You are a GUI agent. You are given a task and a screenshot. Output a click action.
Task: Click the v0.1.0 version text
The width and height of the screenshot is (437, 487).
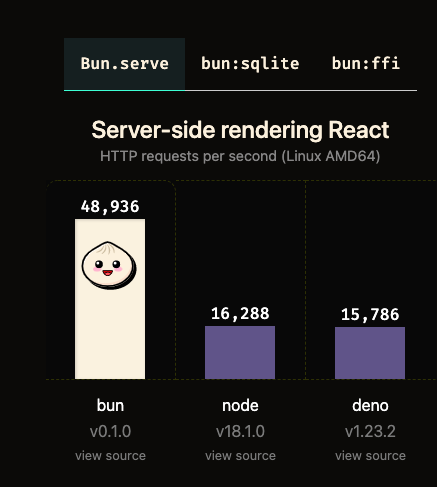(x=110, y=431)
